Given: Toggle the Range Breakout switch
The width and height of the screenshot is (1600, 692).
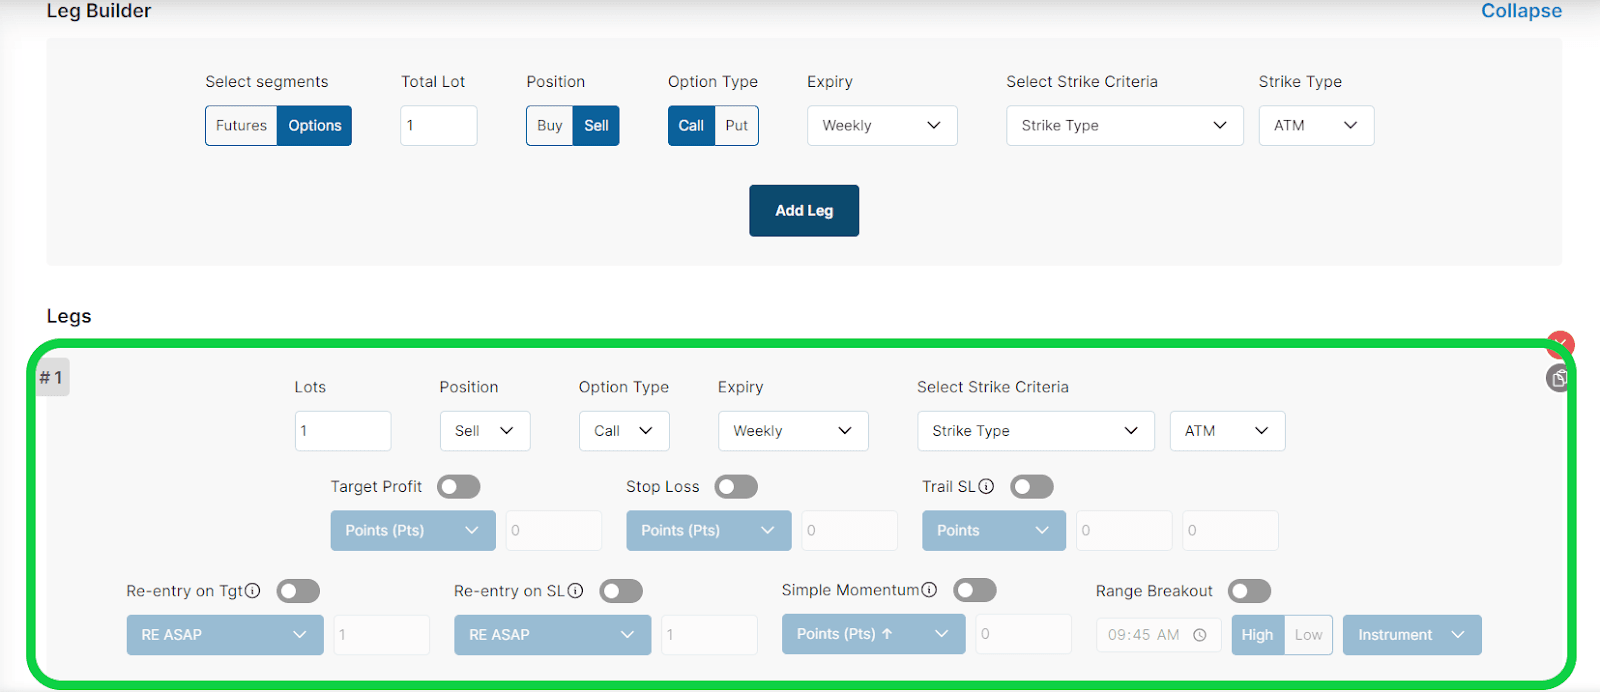Looking at the screenshot, I should (1249, 591).
